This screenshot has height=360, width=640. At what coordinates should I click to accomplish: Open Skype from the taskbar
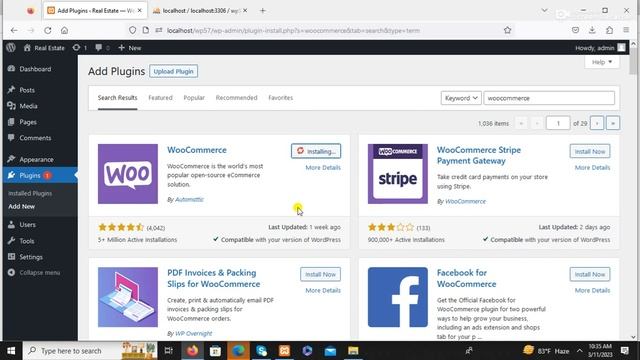point(261,351)
